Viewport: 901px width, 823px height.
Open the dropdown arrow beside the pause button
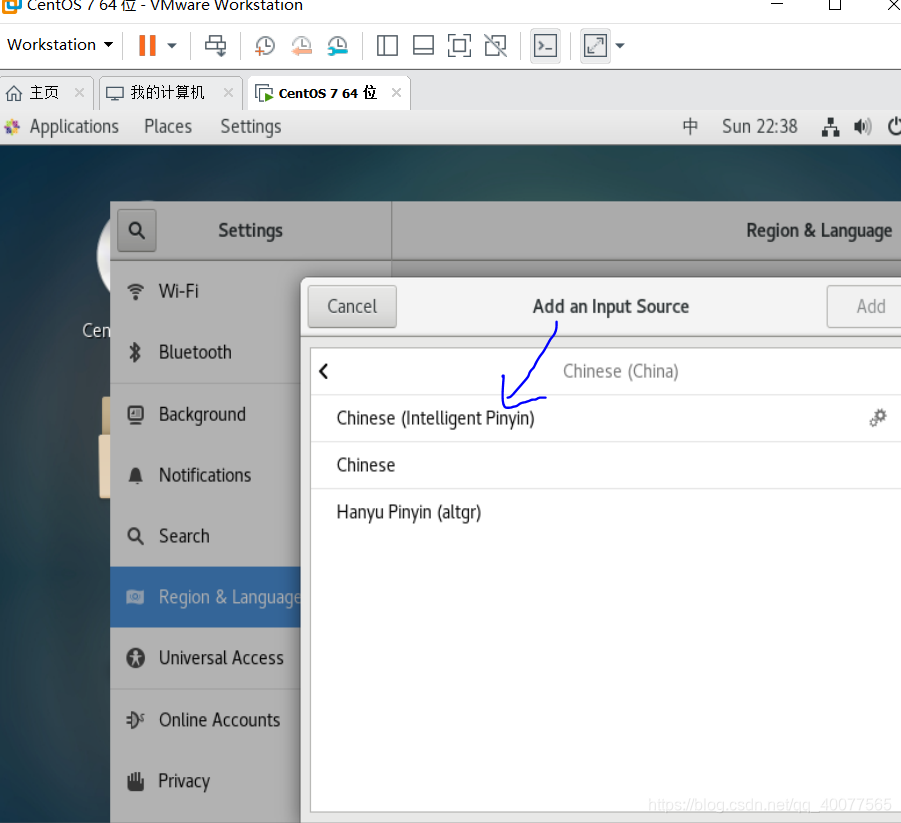pos(172,46)
